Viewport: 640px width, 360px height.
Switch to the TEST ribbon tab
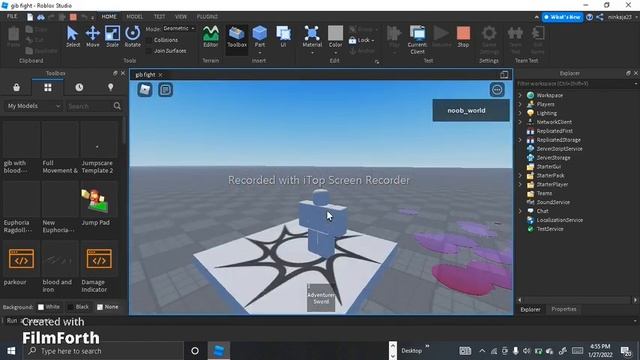click(160, 17)
